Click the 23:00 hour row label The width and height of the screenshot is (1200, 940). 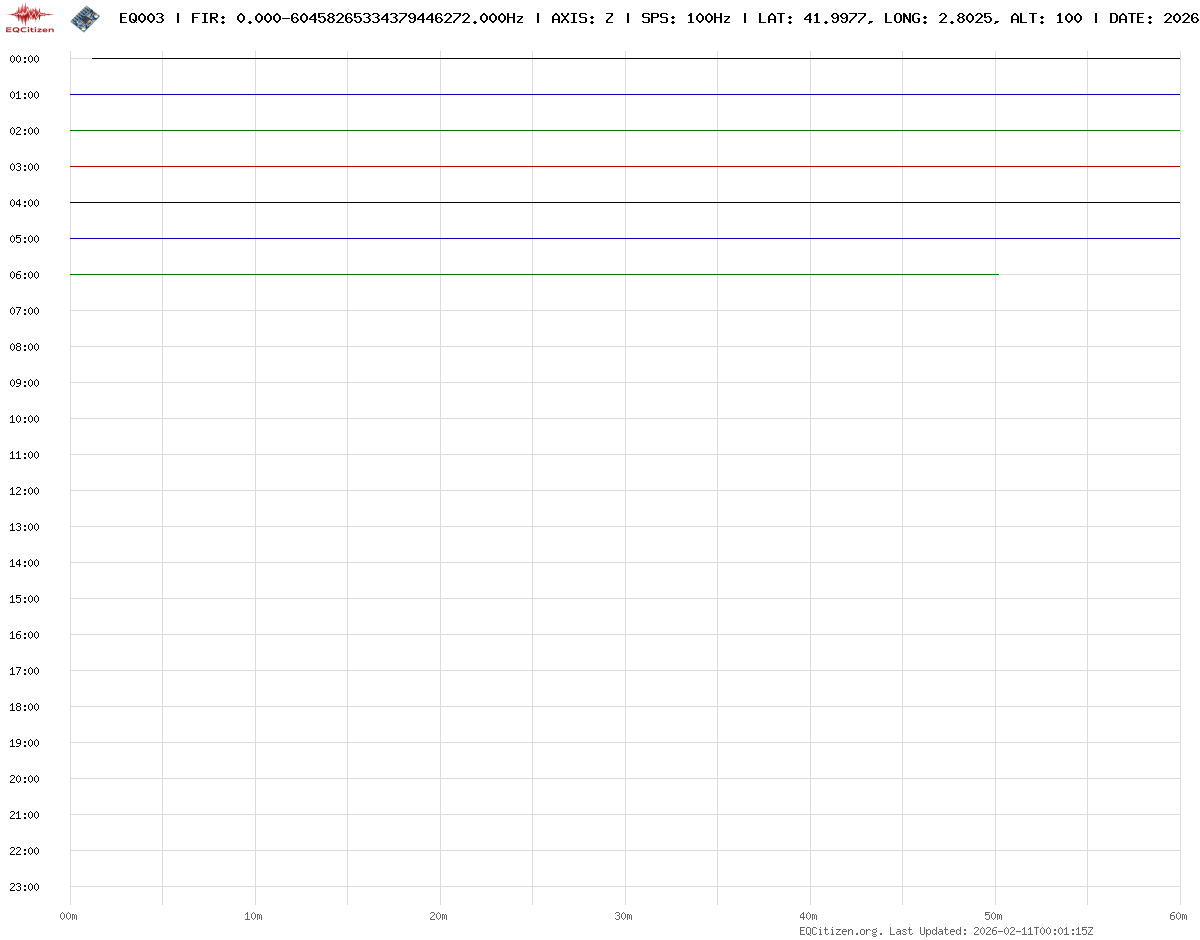point(24,887)
